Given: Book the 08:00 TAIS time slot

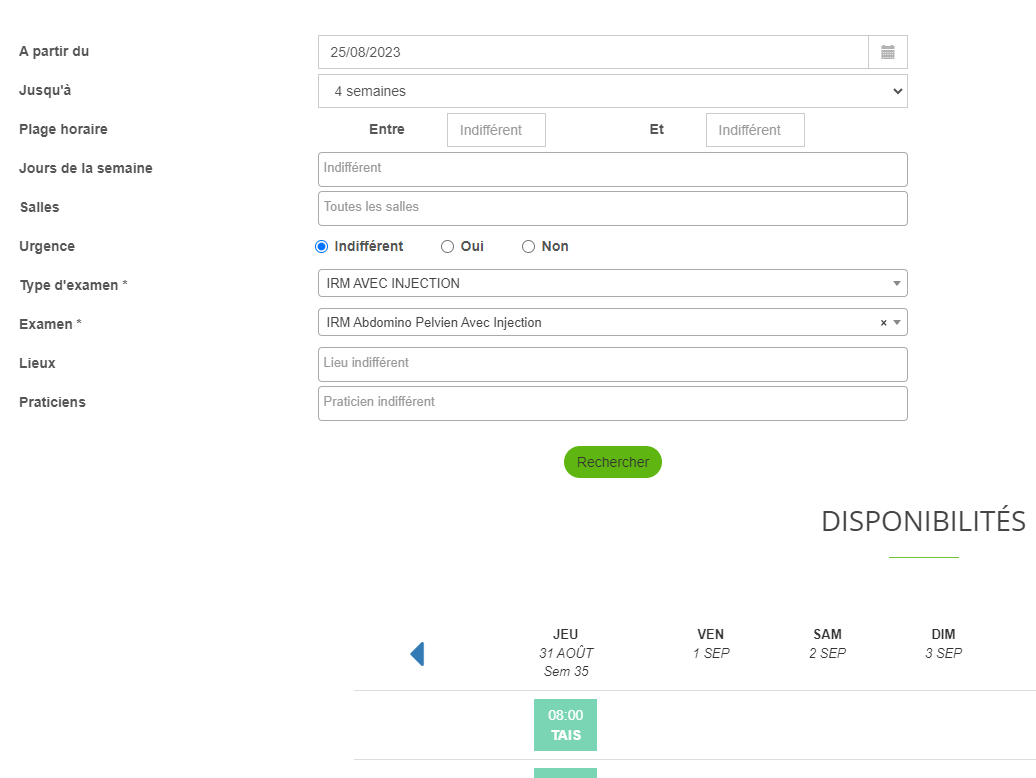Looking at the screenshot, I should click(x=565, y=725).
